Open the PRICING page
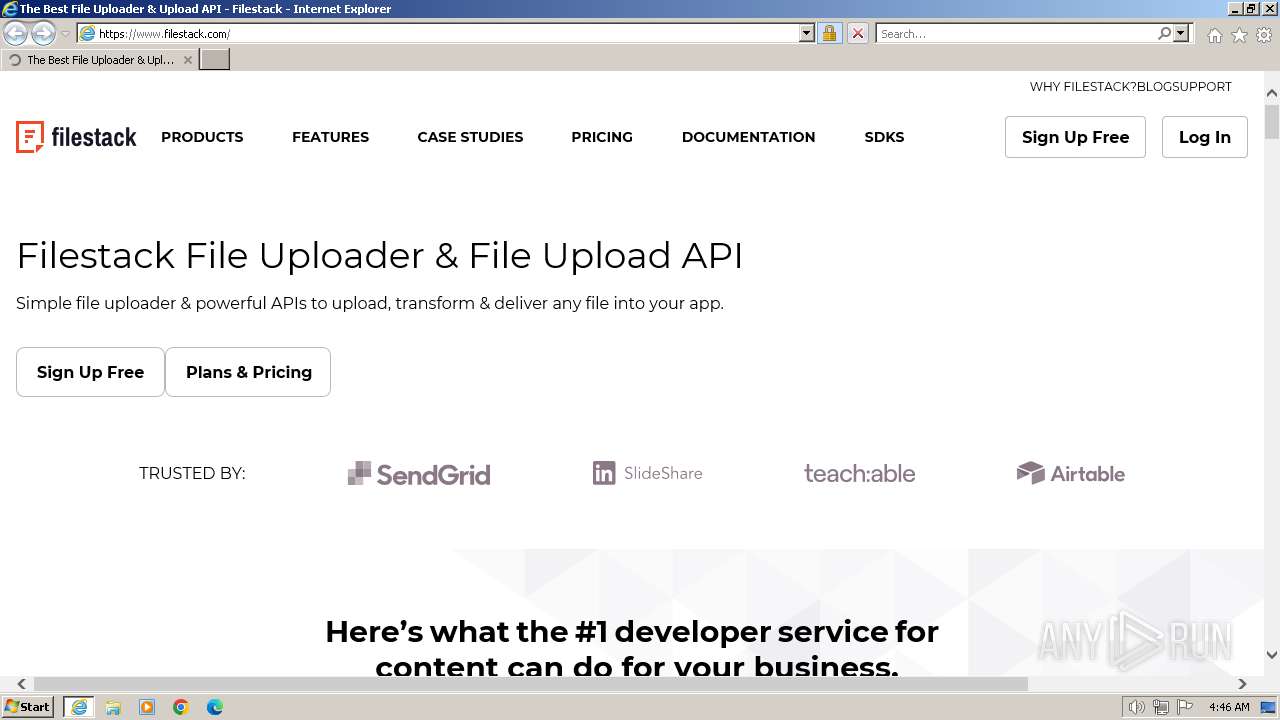 pos(602,137)
